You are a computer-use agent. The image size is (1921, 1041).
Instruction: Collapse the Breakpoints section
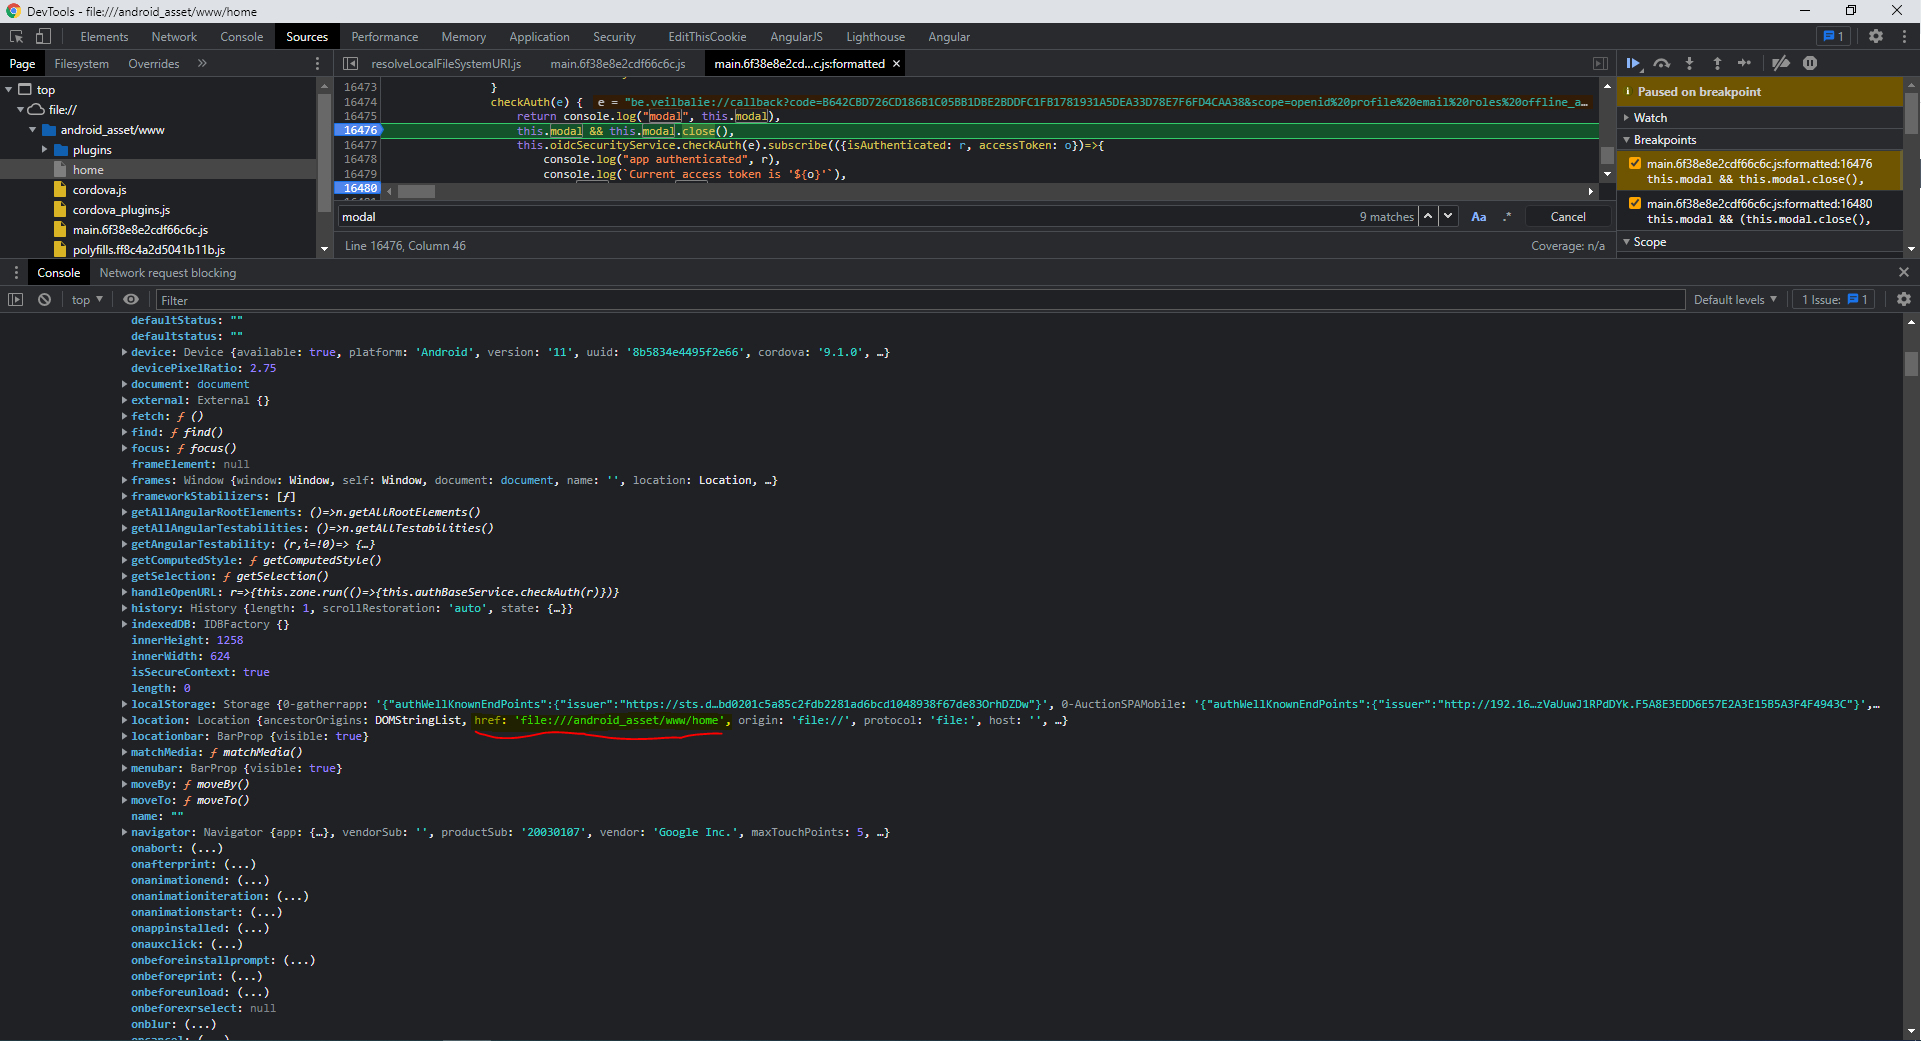(1630, 140)
